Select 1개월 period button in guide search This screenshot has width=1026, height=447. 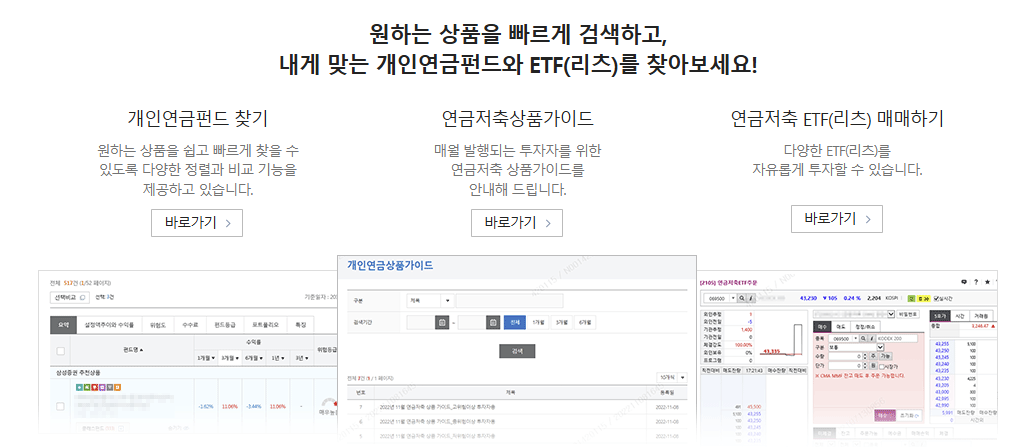pyautogui.click(x=538, y=322)
